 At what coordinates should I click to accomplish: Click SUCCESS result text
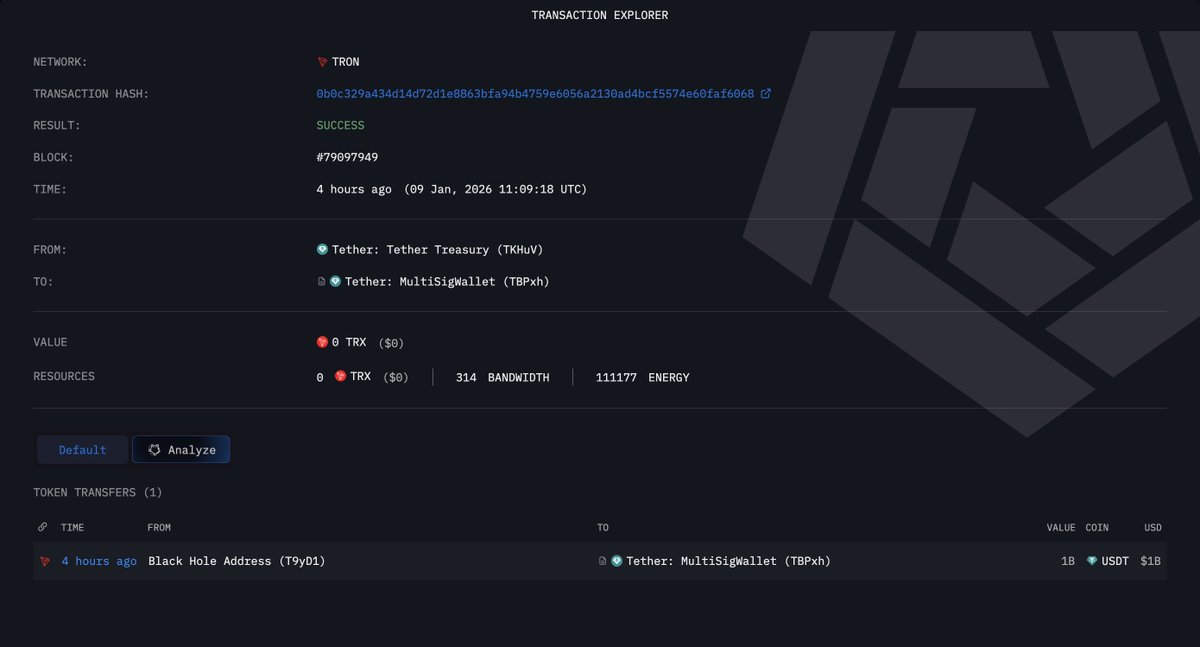(x=340, y=126)
